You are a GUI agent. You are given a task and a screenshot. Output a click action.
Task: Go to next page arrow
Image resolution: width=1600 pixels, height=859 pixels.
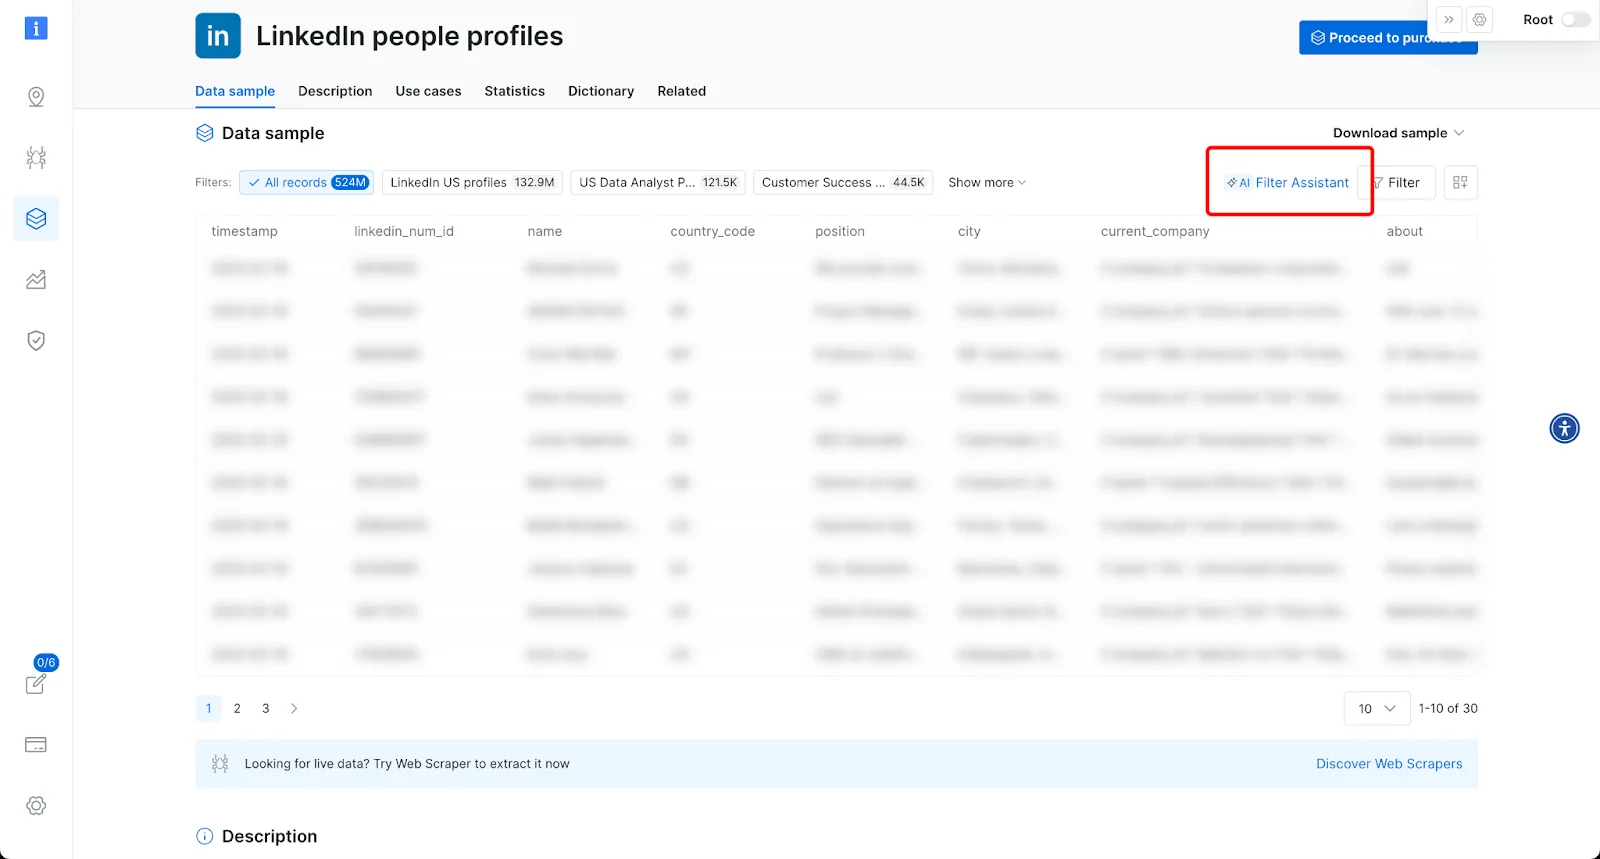(294, 708)
